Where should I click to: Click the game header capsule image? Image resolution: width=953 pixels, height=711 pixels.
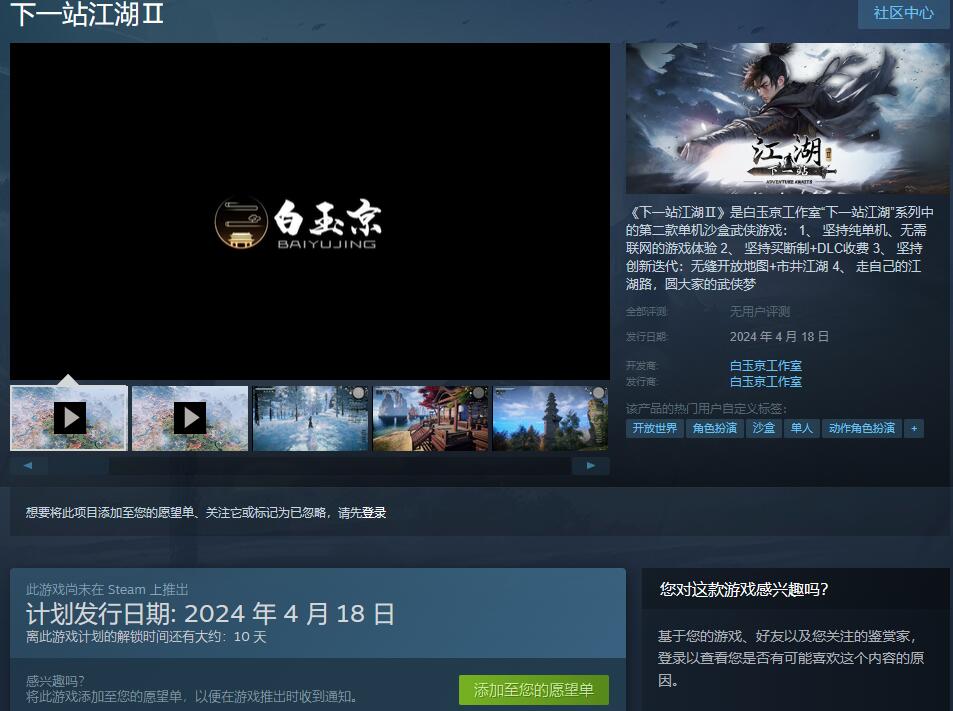tap(788, 118)
